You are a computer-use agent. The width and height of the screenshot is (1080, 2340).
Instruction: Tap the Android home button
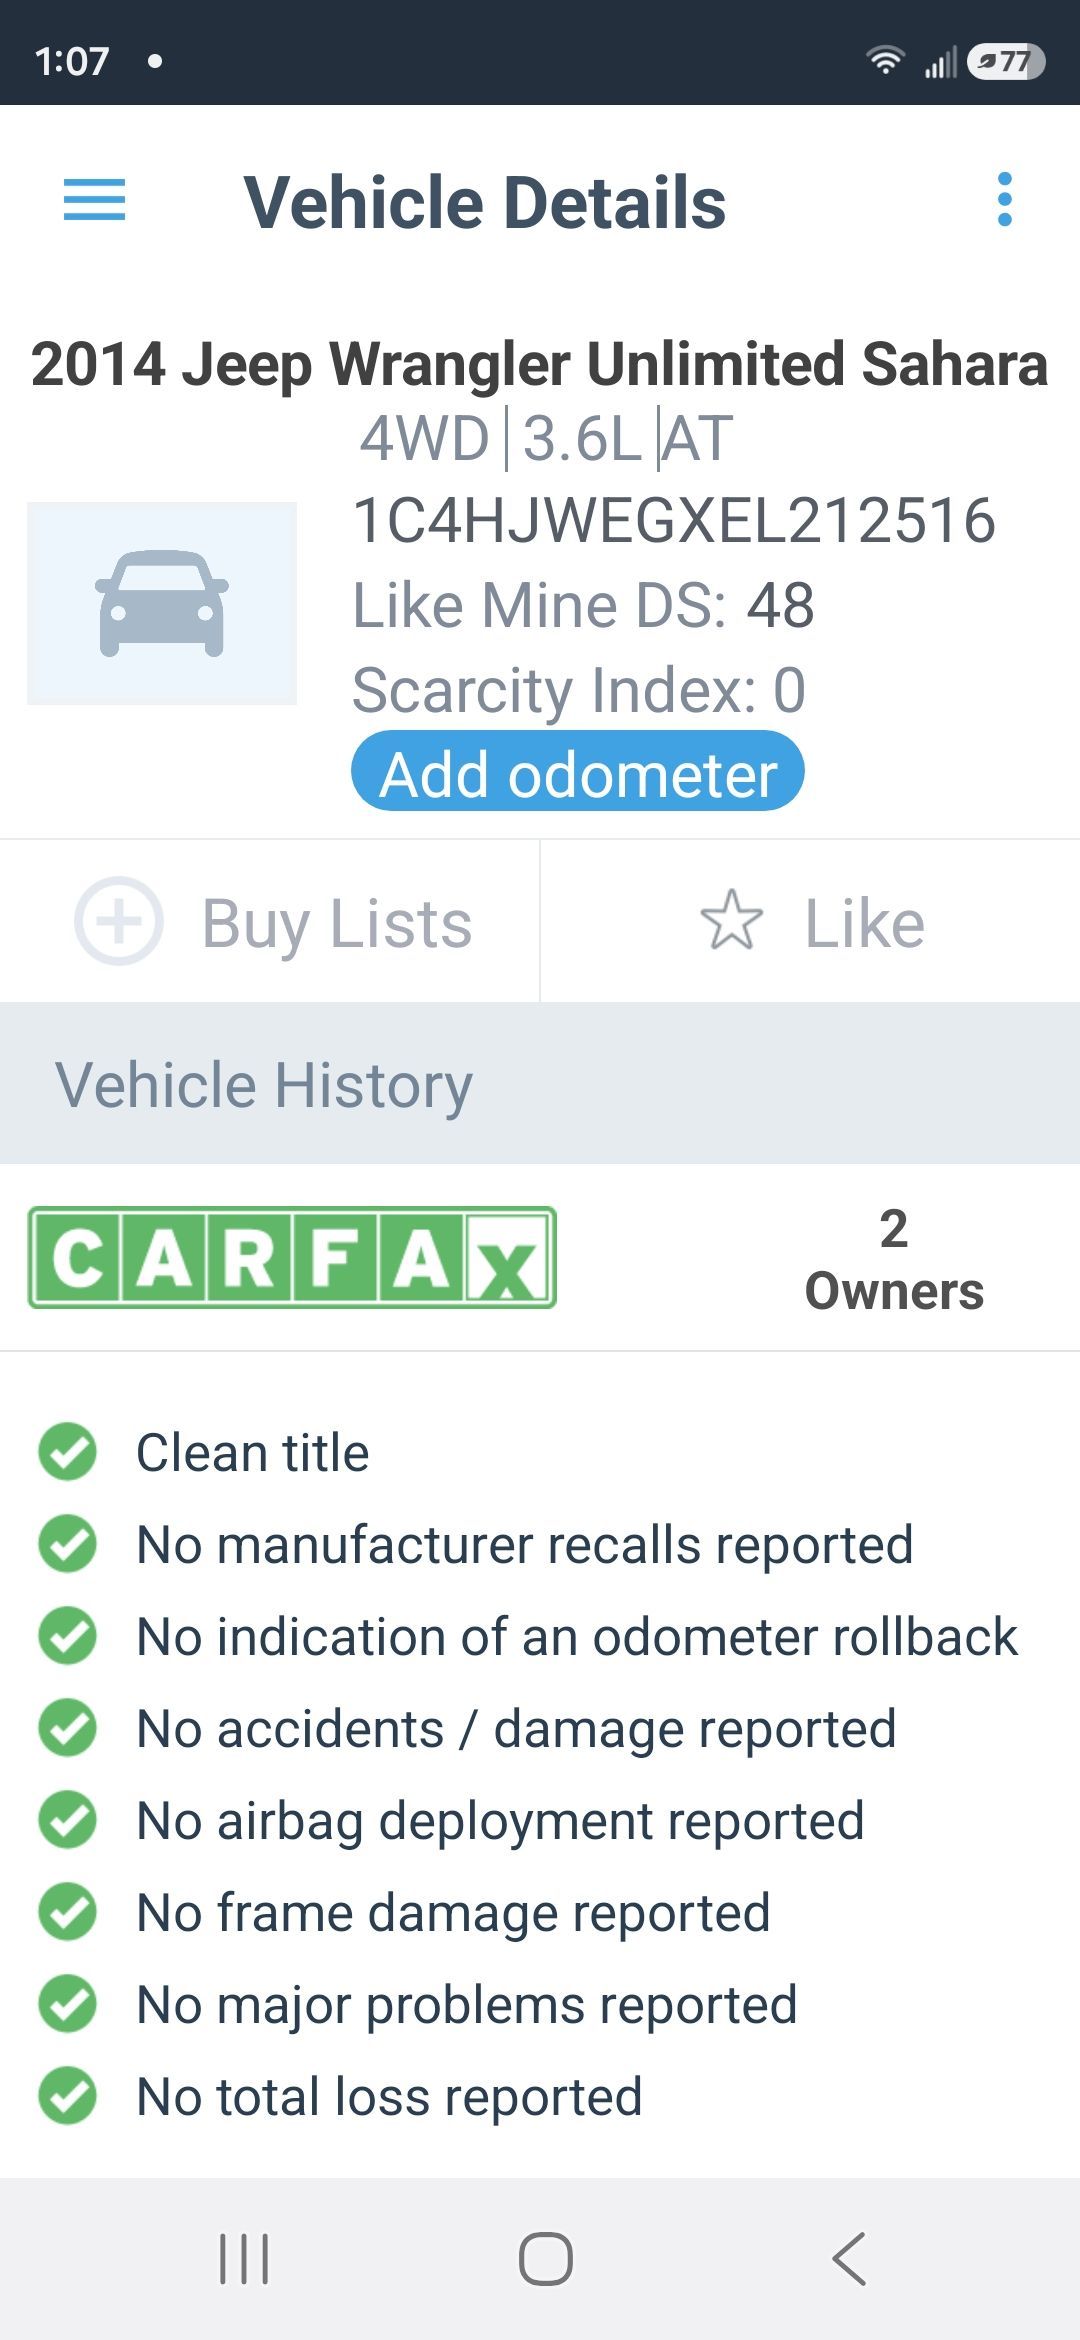tap(545, 2259)
